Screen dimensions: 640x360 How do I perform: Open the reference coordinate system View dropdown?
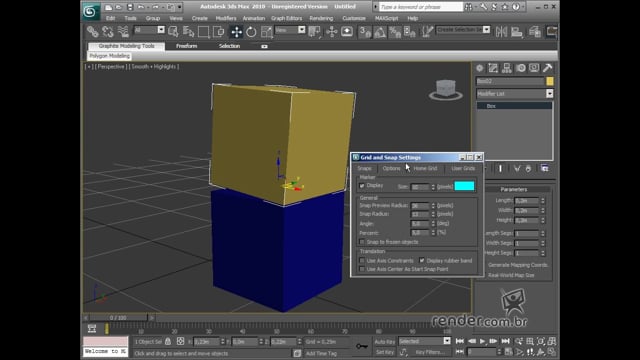coord(301,30)
